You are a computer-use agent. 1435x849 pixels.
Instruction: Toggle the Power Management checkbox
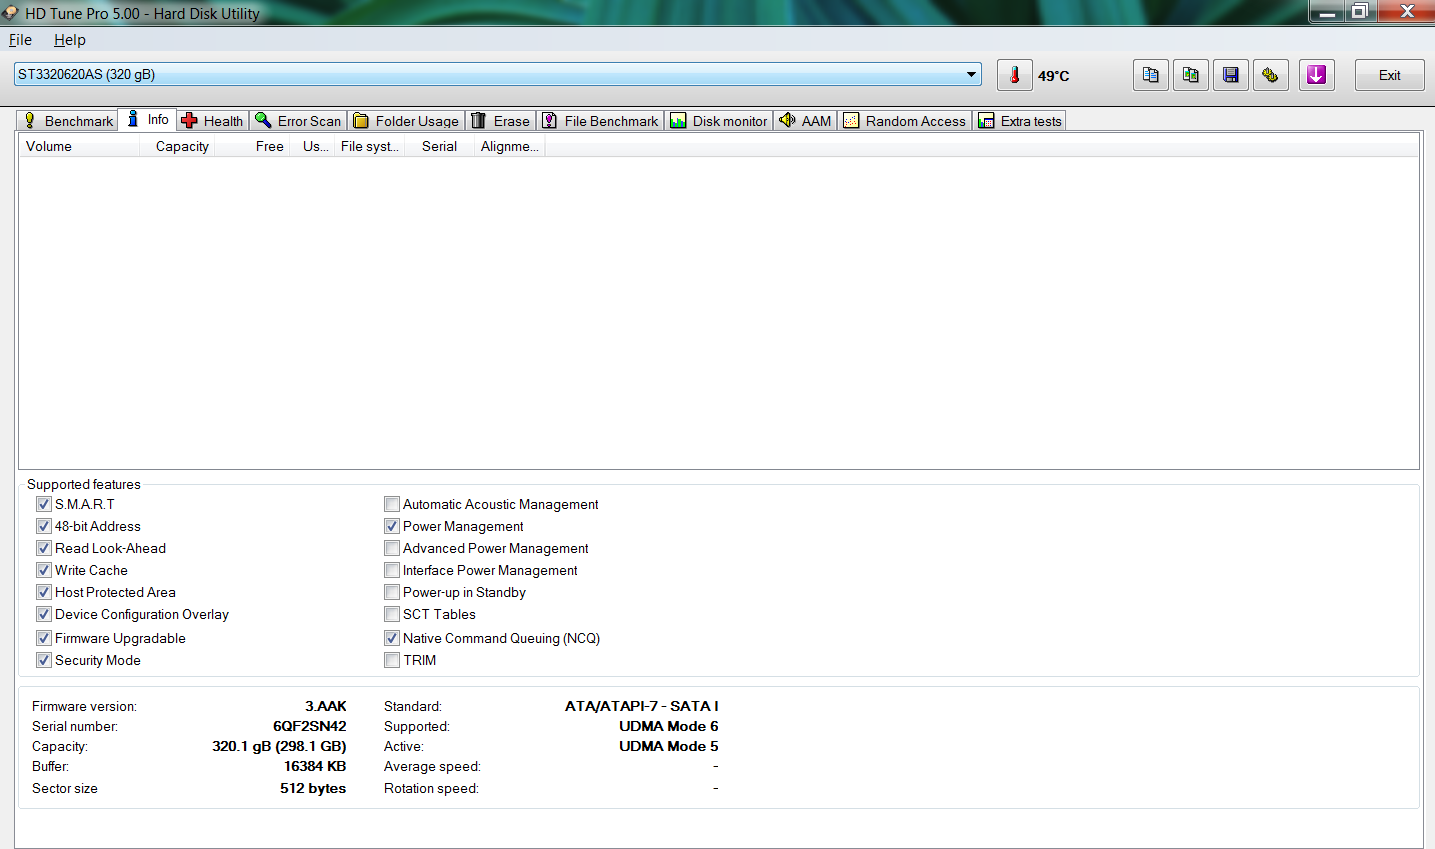tap(392, 526)
